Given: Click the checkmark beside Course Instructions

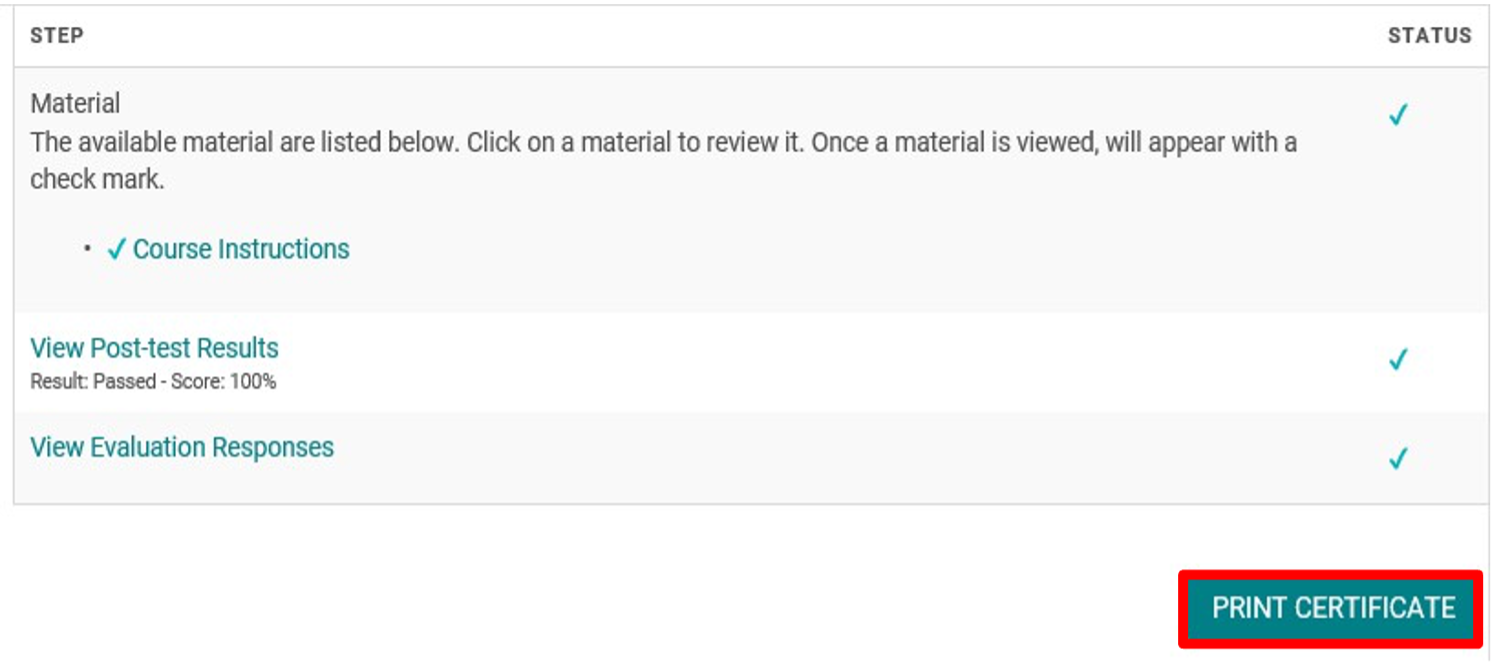Looking at the screenshot, I should (116, 249).
